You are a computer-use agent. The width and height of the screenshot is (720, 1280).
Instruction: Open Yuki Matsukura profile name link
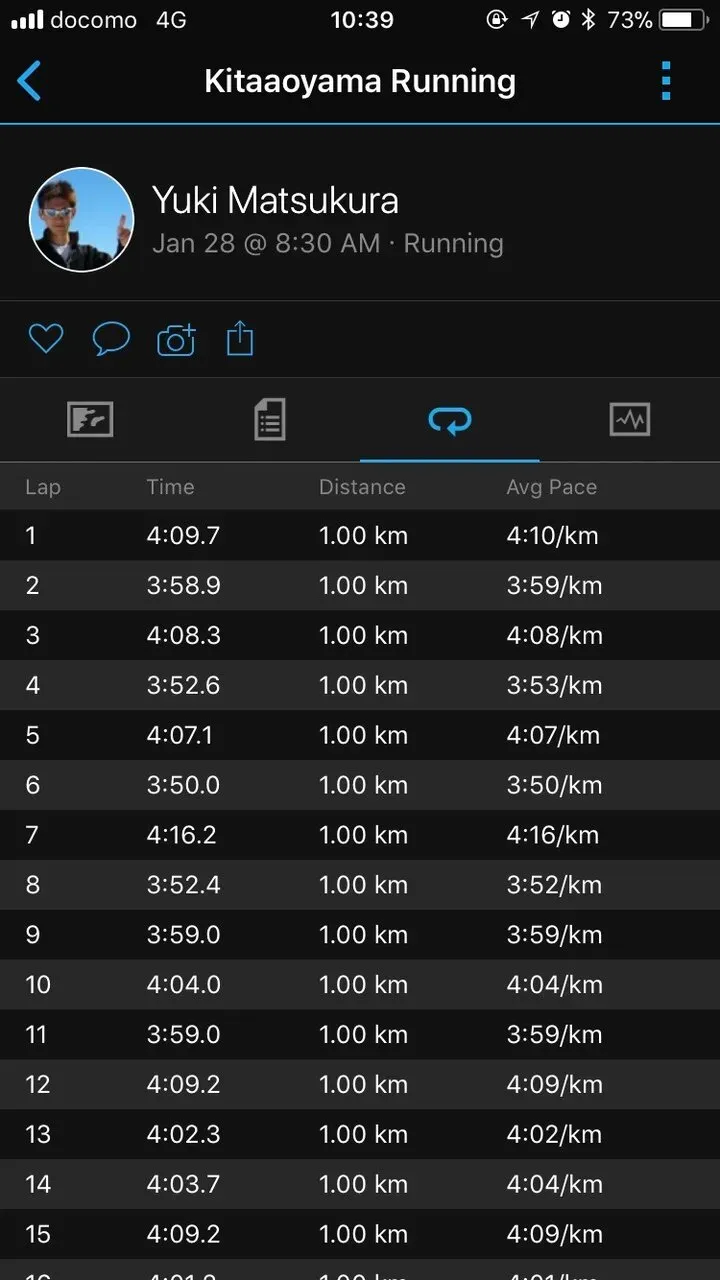(275, 201)
